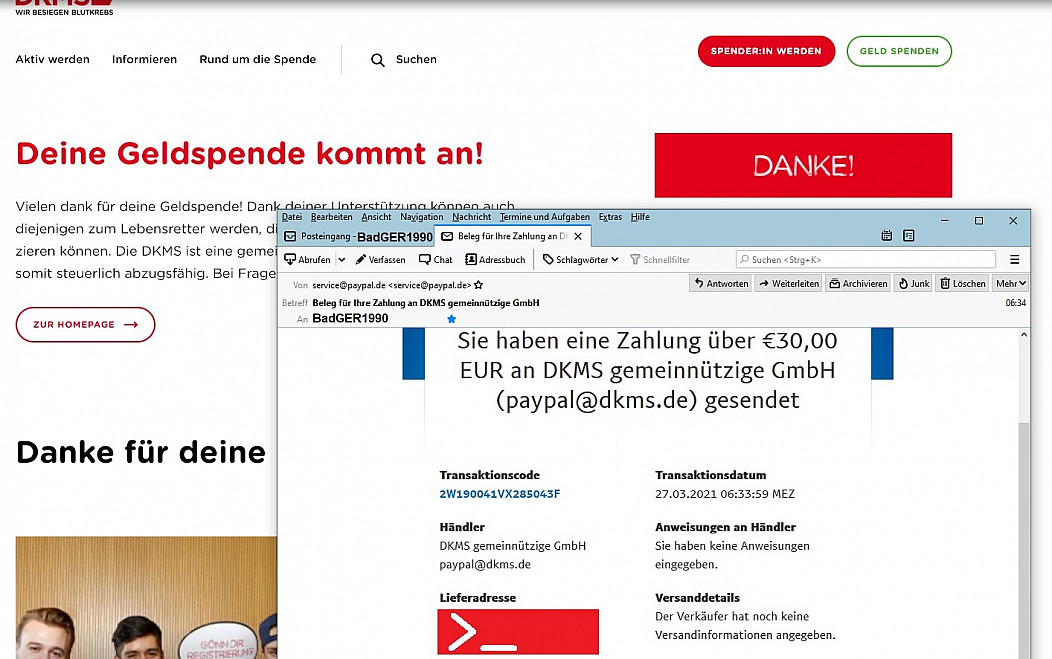The image size is (1052, 659).
Task: Click the Abrufen get-messages icon
Action: tap(291, 260)
